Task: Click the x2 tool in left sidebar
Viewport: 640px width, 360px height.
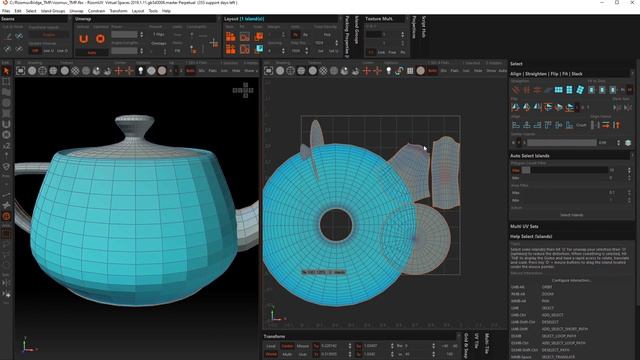Action: tap(6, 146)
